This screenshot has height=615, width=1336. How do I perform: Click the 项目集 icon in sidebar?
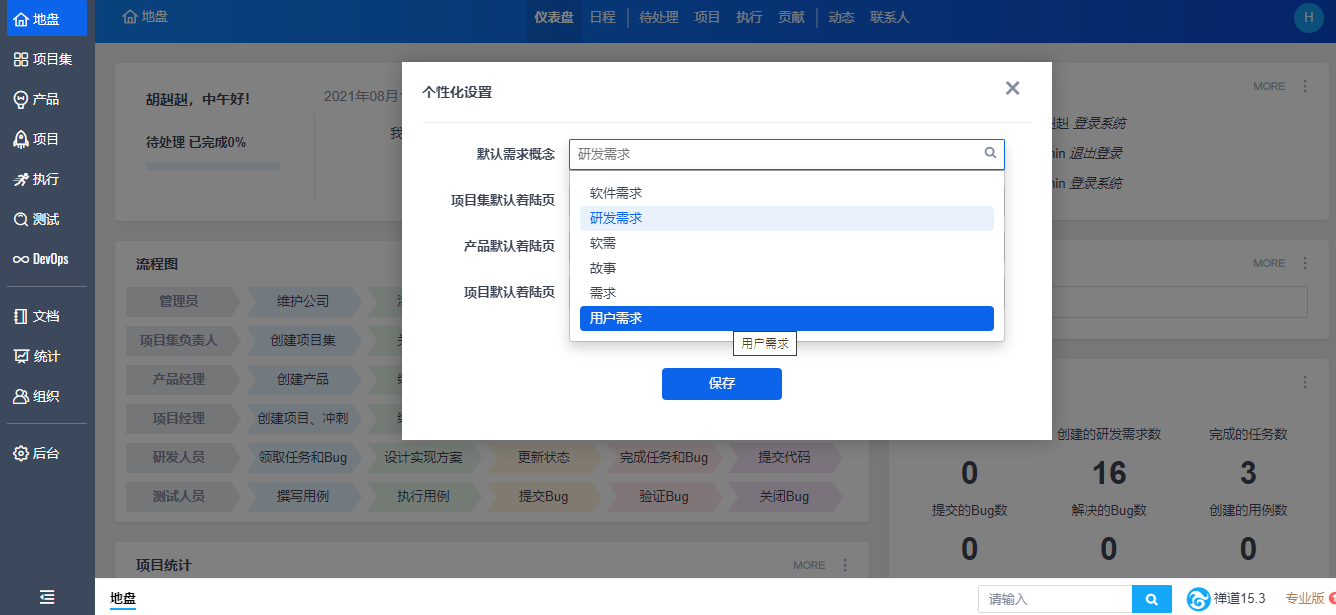20,60
